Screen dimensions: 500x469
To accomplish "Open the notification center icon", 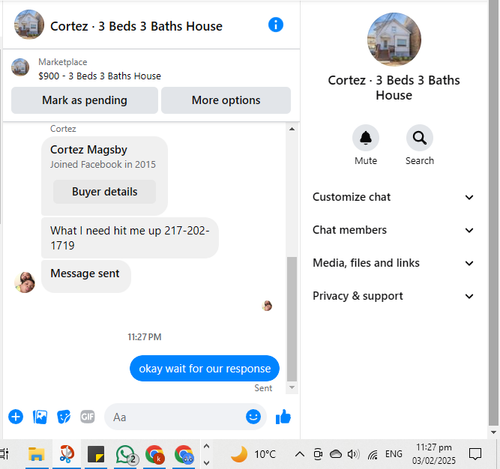I will [475, 454].
